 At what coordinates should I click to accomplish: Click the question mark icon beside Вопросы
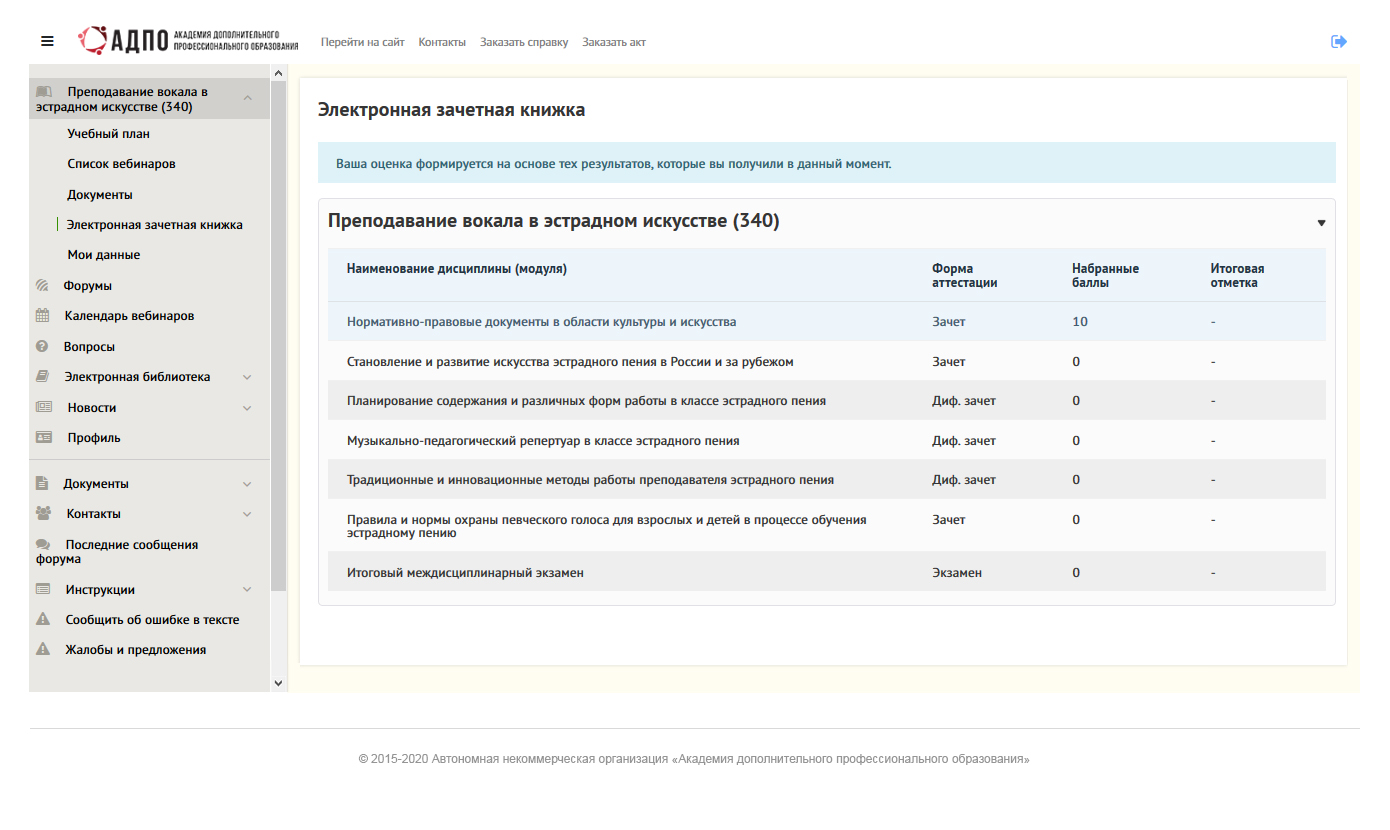[42, 347]
